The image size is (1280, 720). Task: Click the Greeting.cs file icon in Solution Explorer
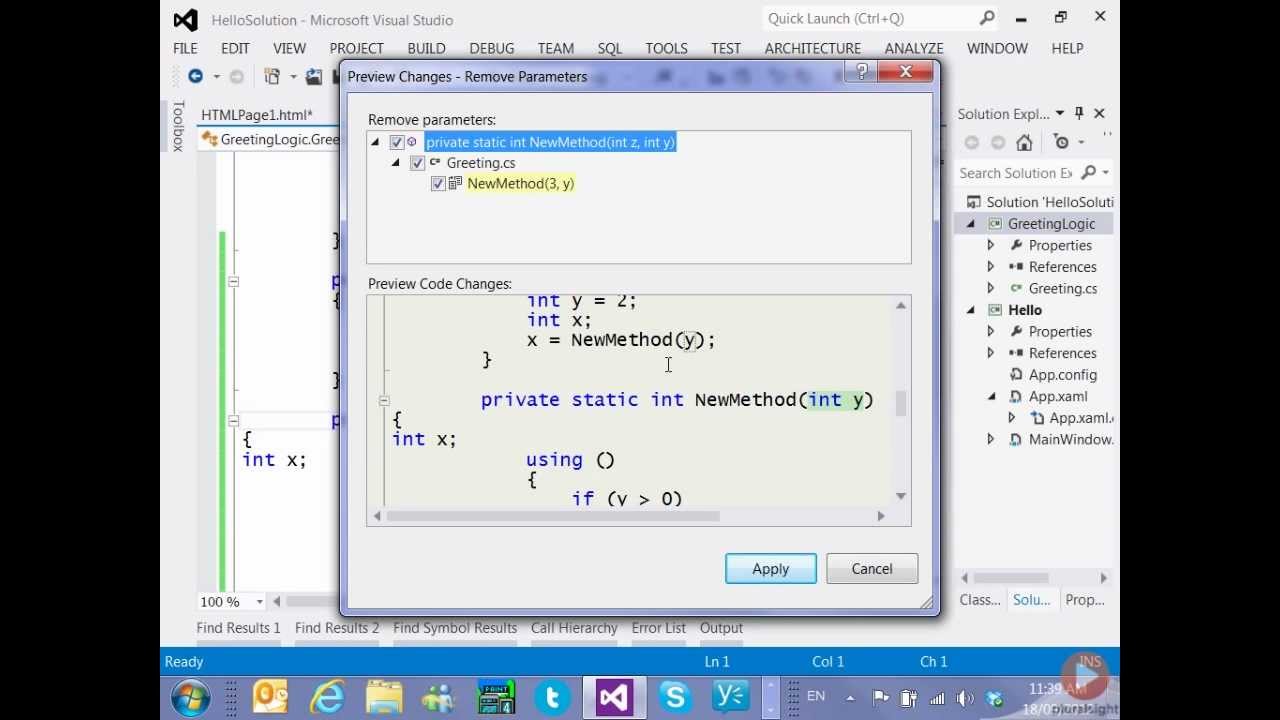(1016, 288)
